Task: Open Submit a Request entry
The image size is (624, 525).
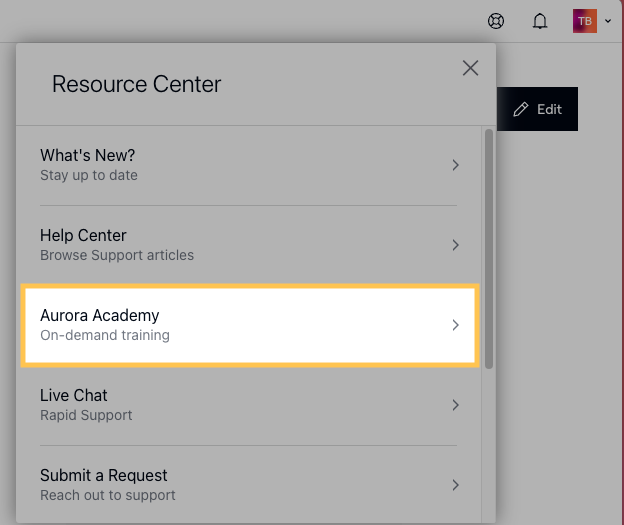Action: tap(248, 485)
